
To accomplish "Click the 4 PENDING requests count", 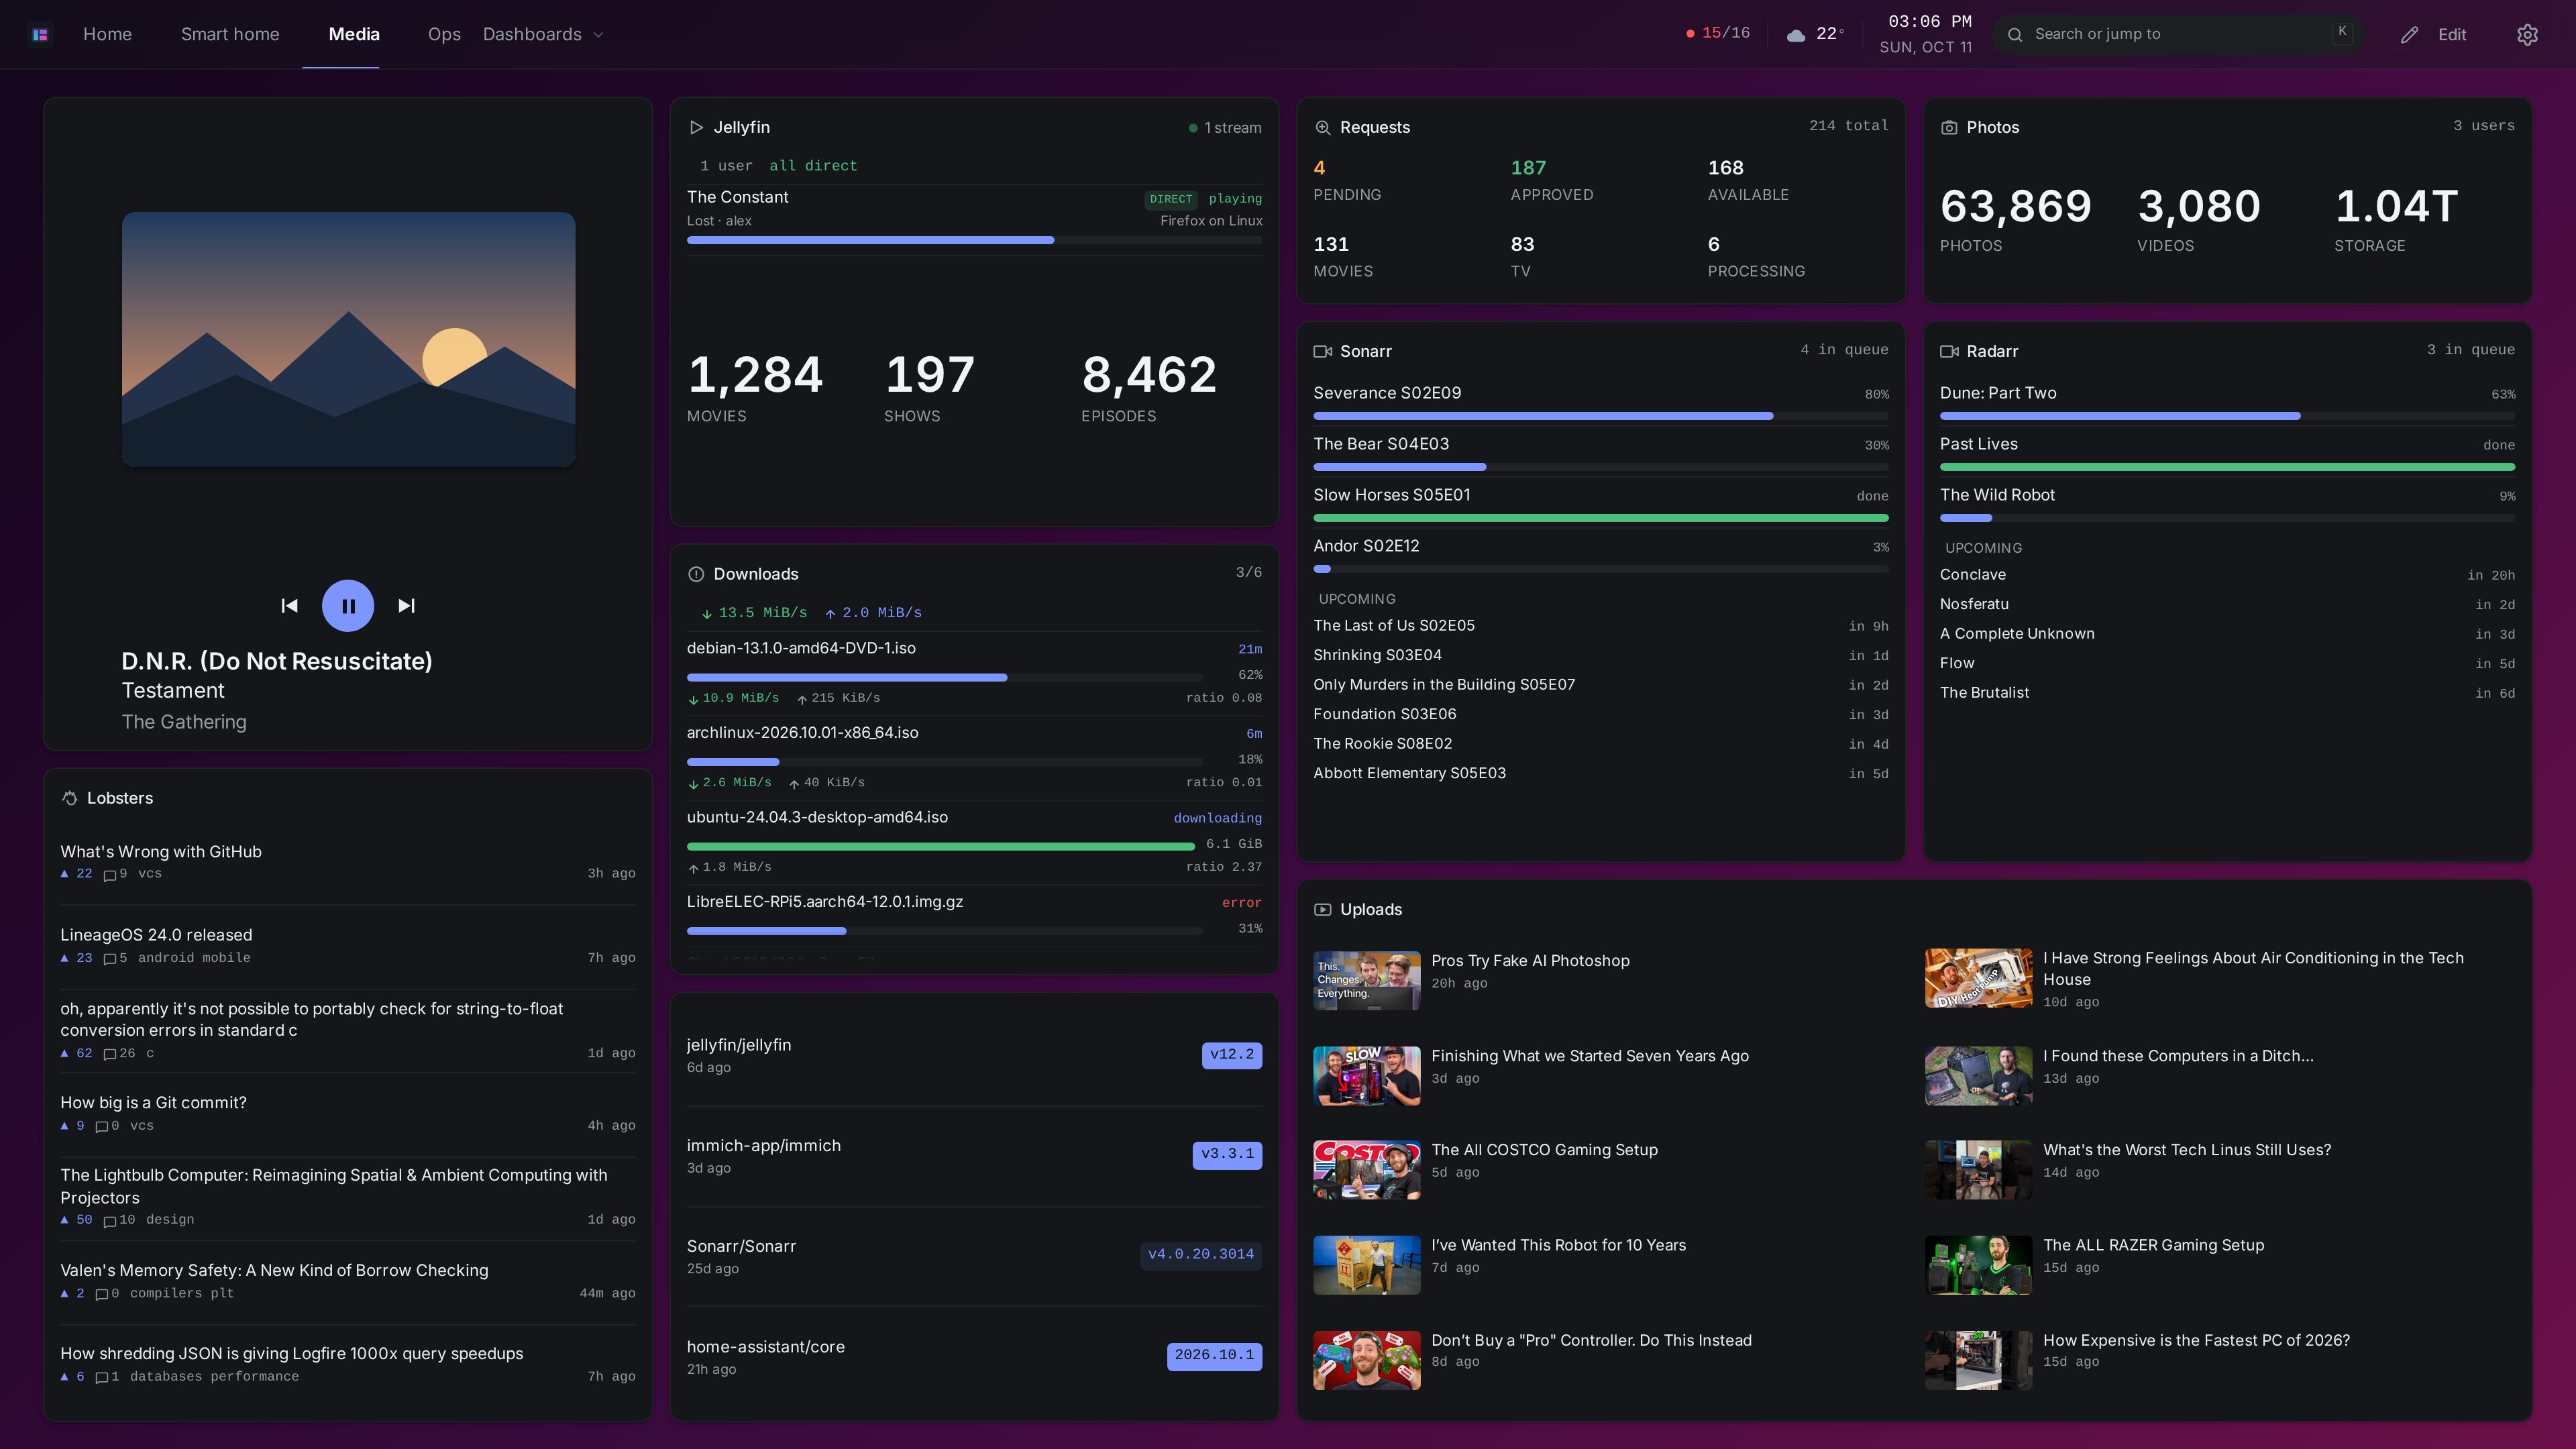I will click(1346, 180).
